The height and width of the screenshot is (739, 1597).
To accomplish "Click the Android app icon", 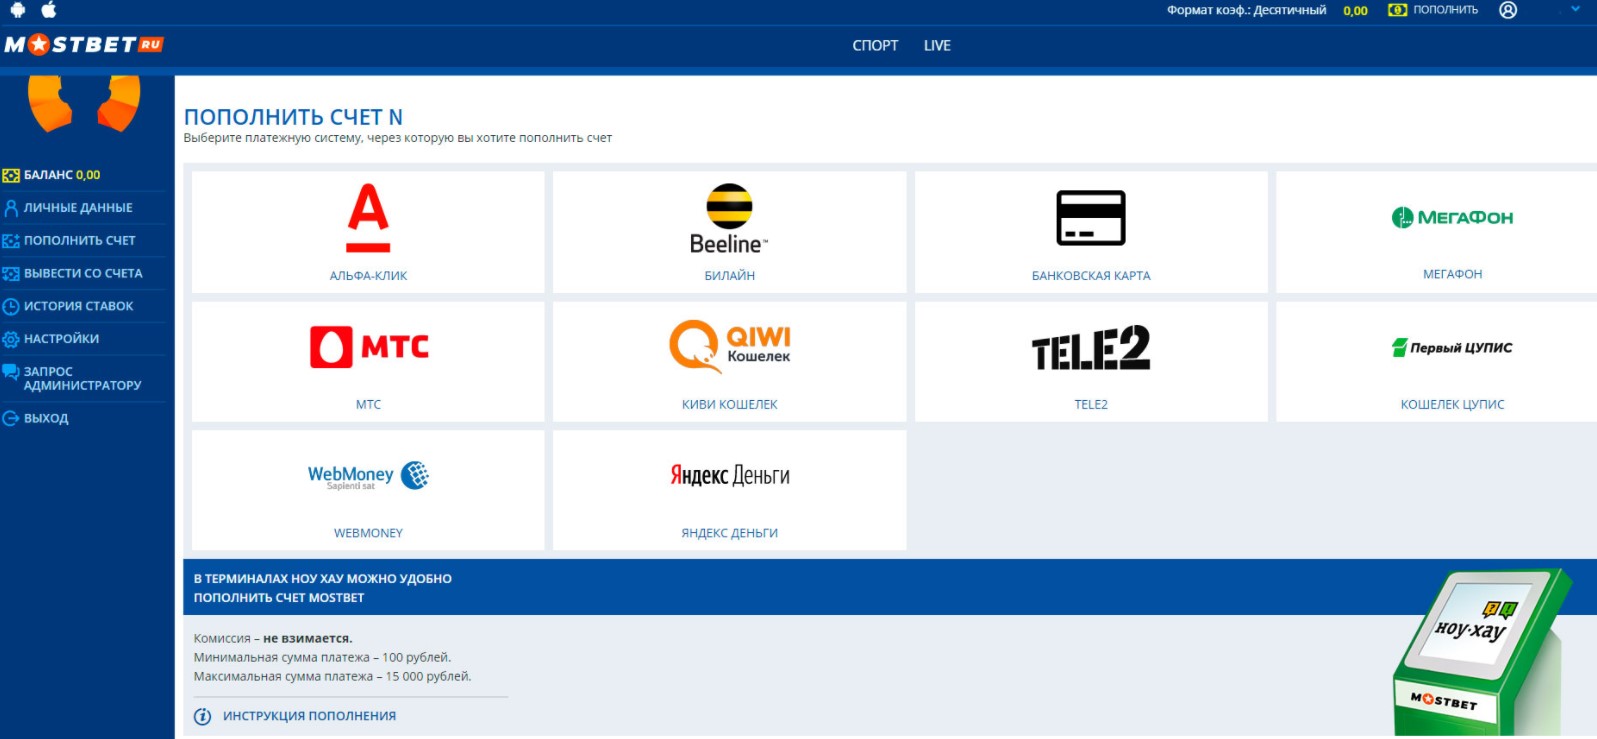I will coord(17,10).
